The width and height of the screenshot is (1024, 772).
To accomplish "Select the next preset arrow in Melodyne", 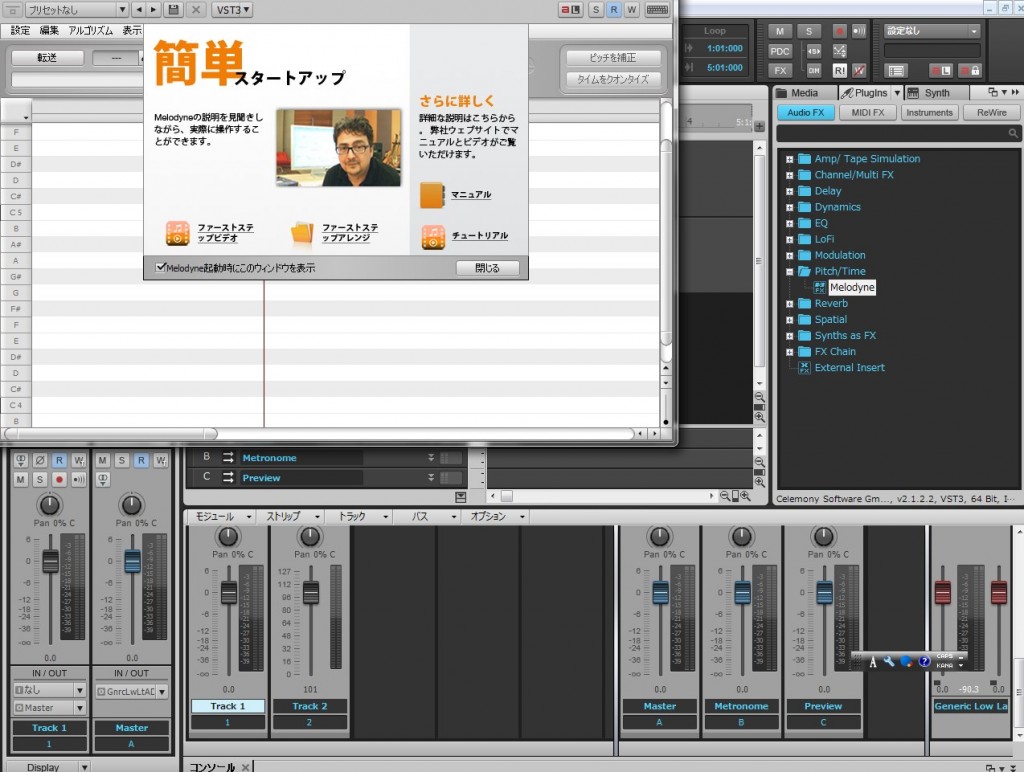I will (153, 10).
